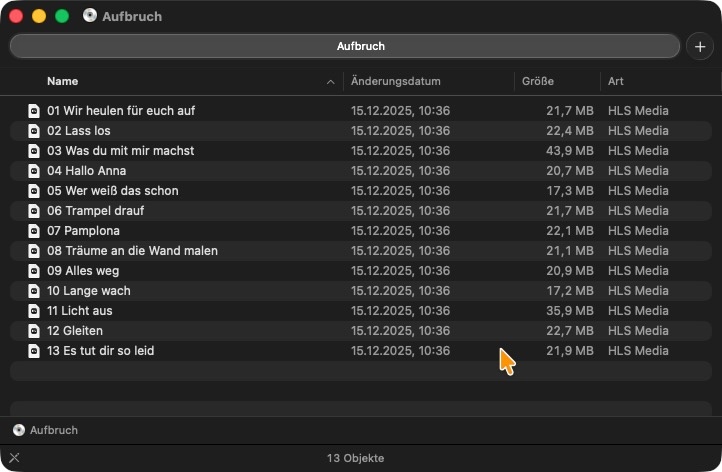Select file name 04 Hallo Anna

pyautogui.click(x=86, y=171)
